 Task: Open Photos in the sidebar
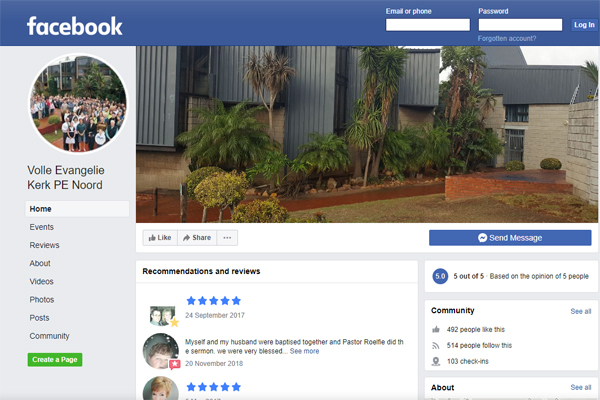click(x=43, y=300)
